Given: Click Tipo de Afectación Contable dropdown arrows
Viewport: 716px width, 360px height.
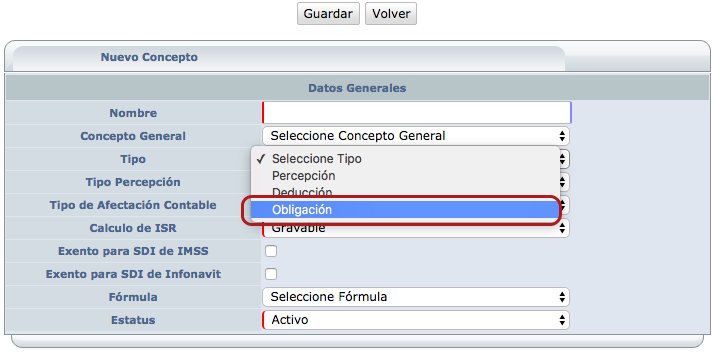Looking at the screenshot, I should tap(563, 205).
